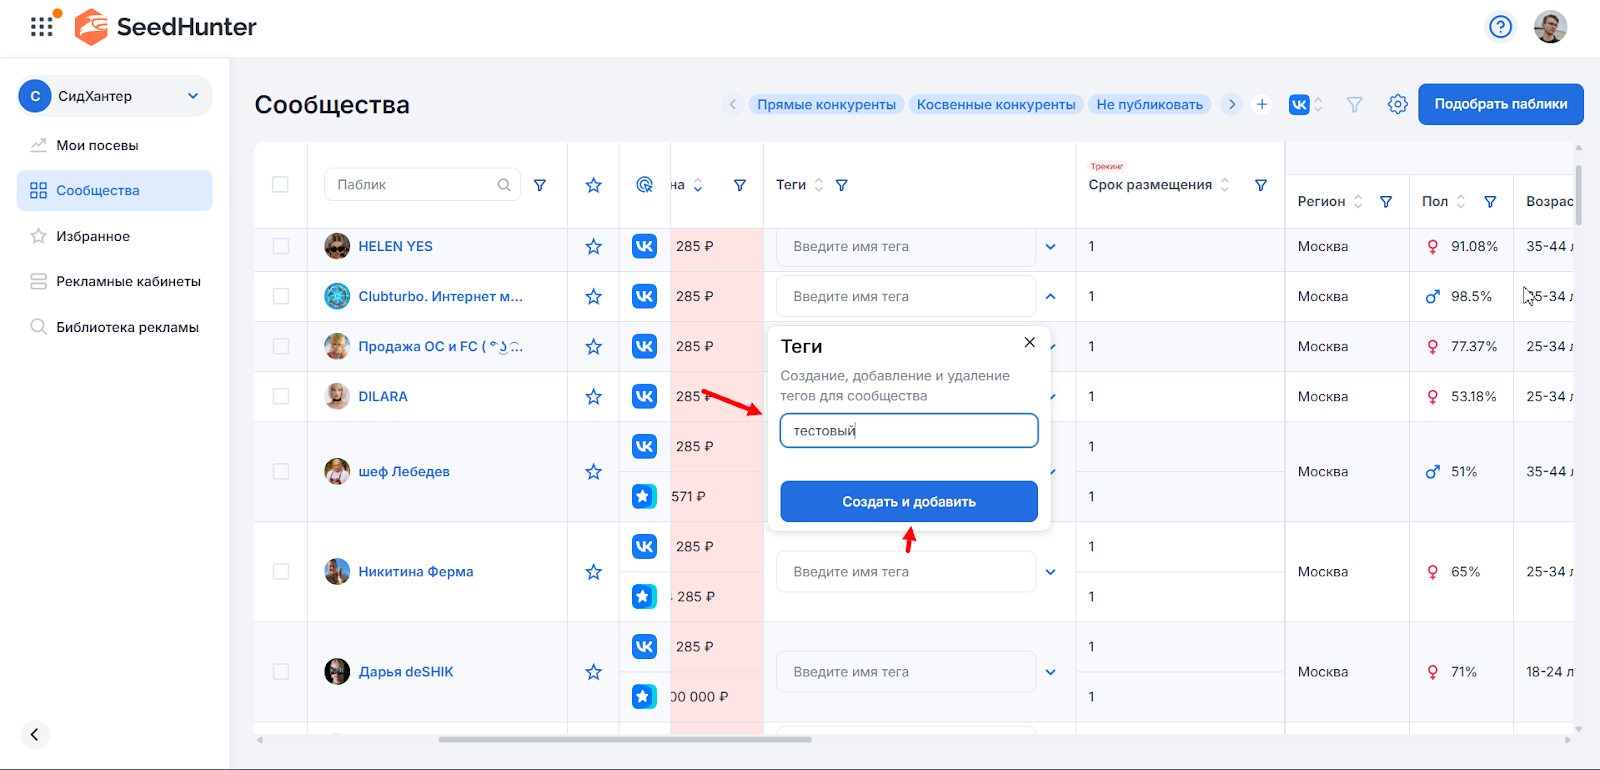Click the search magnifier in Паблик field
The image size is (1600, 770).
coord(504,185)
